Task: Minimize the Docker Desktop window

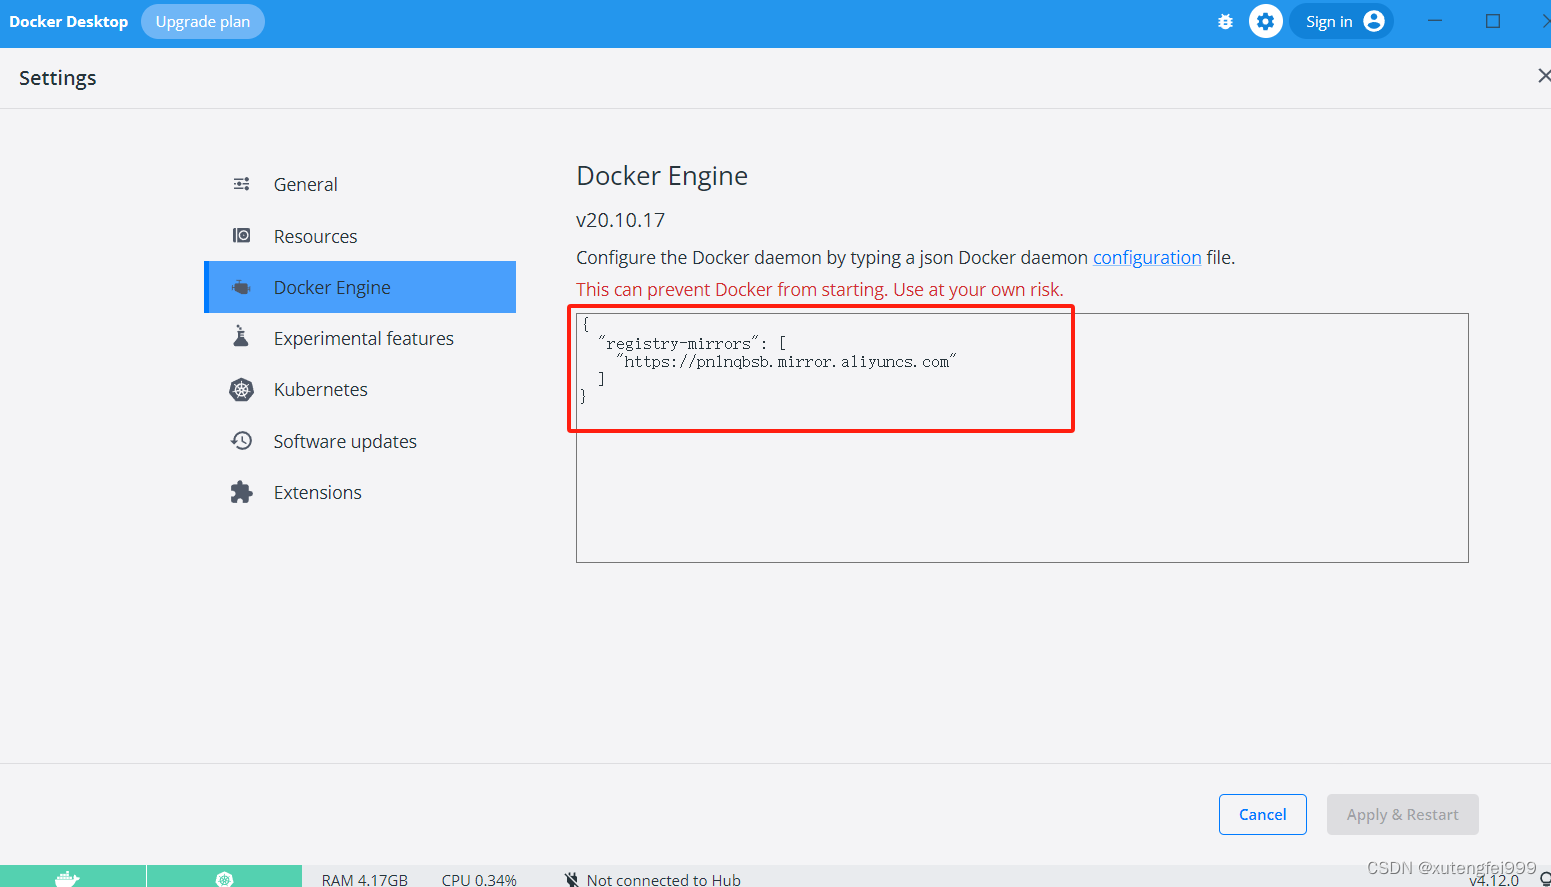Action: coord(1434,21)
